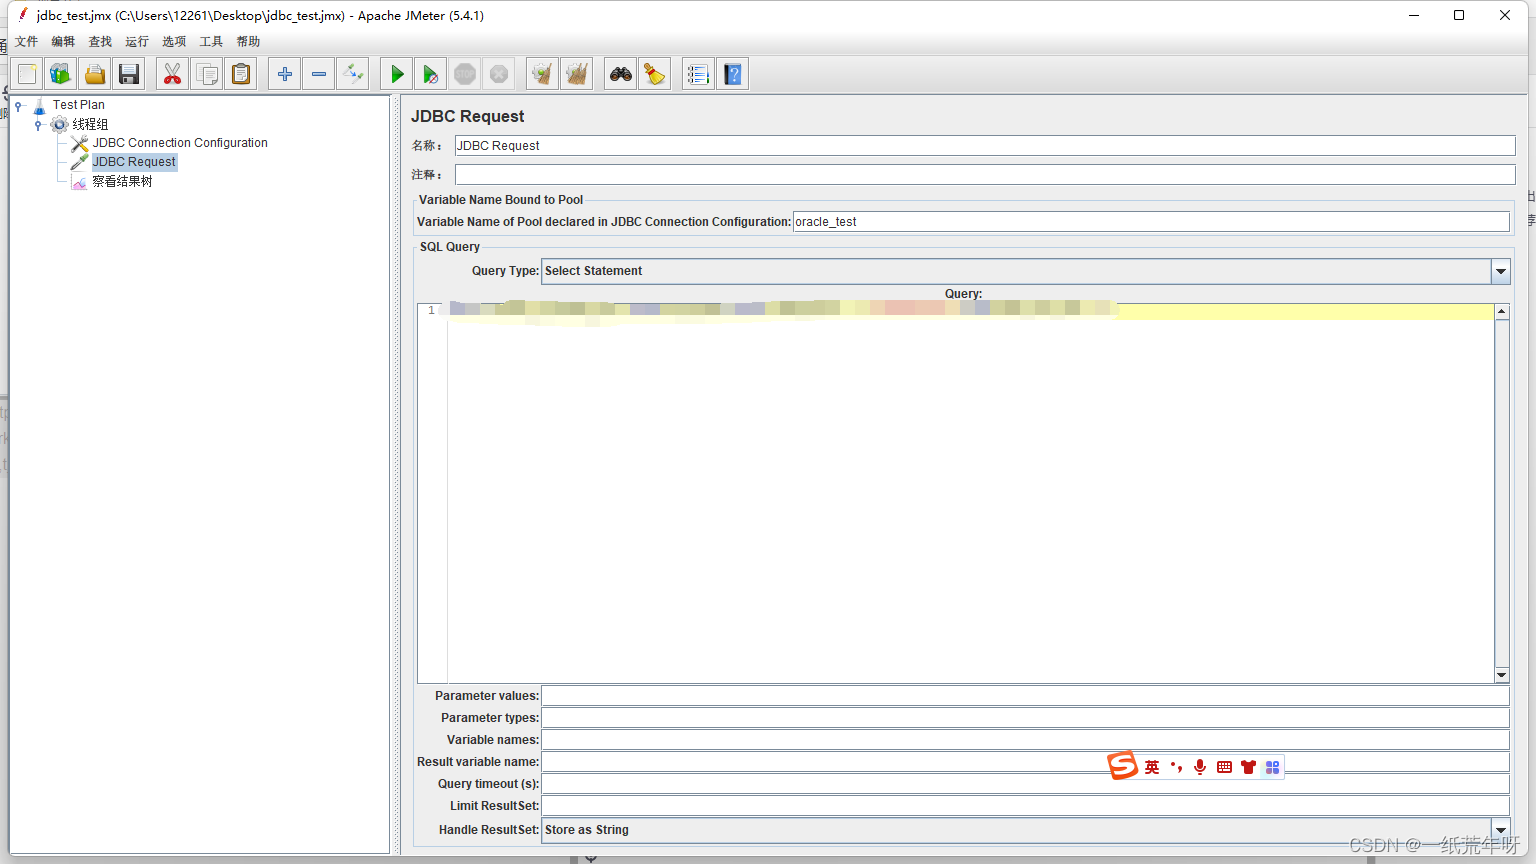Select 线程组 node in the tree
1536x864 pixels.
tap(90, 124)
